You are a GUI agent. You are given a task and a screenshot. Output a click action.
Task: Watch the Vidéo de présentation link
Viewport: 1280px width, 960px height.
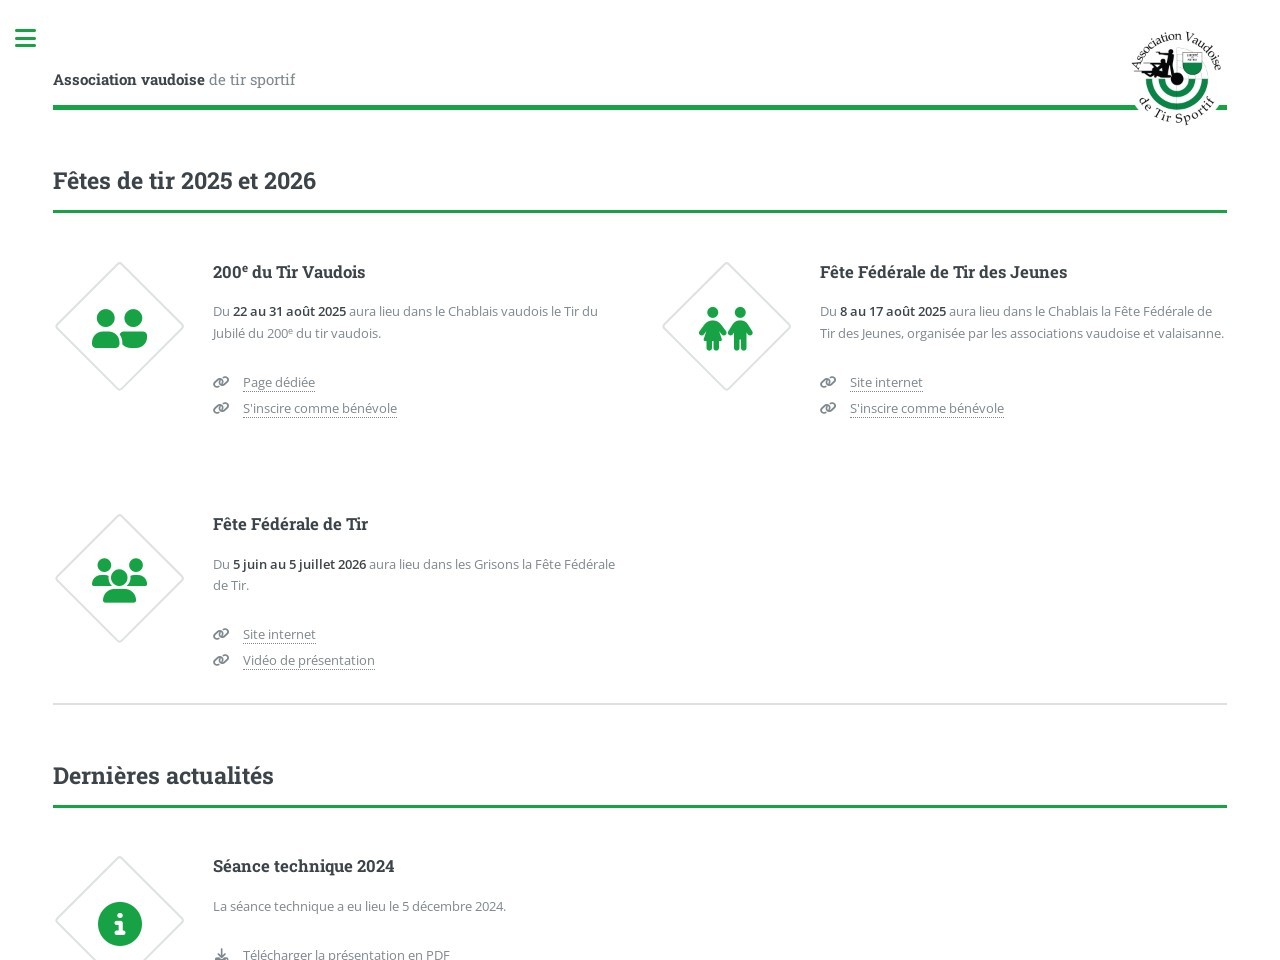309,661
